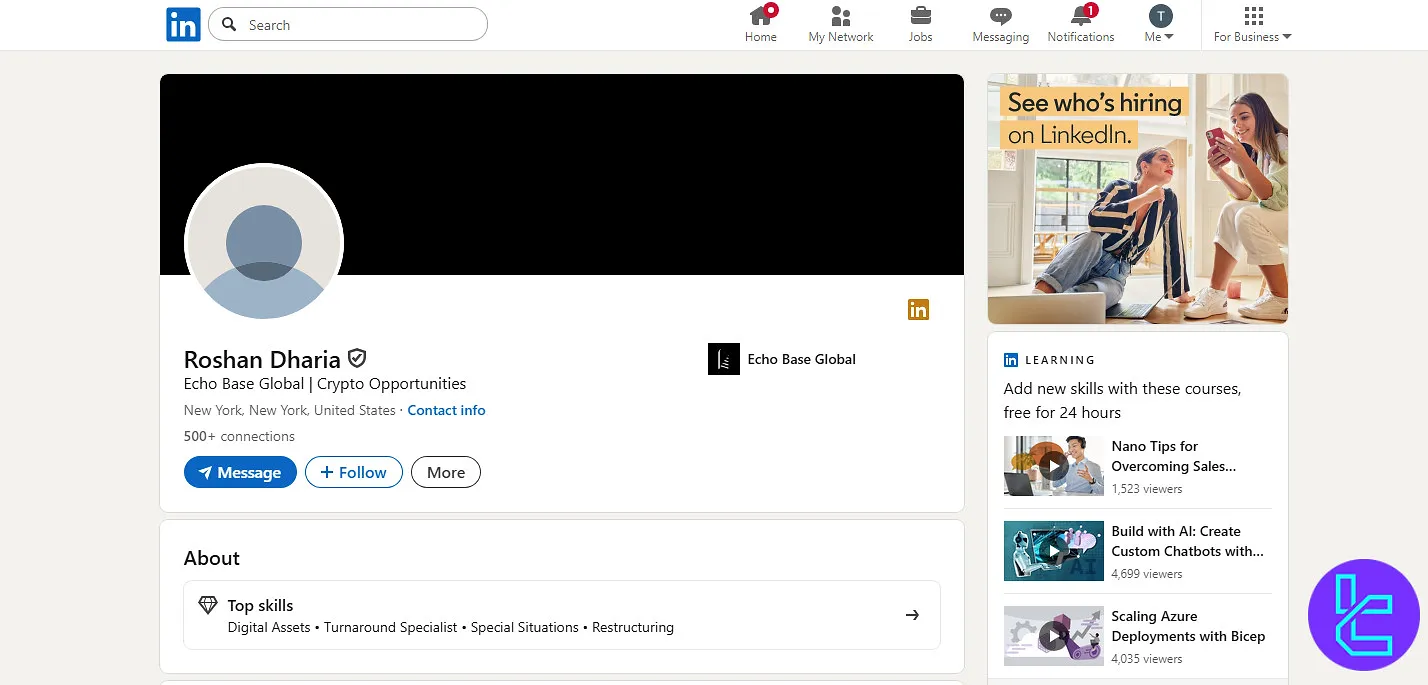Click the About section heading

coord(212,558)
